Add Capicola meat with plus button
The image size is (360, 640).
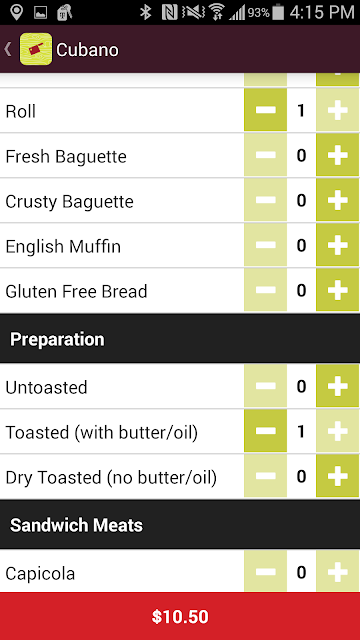point(338,571)
